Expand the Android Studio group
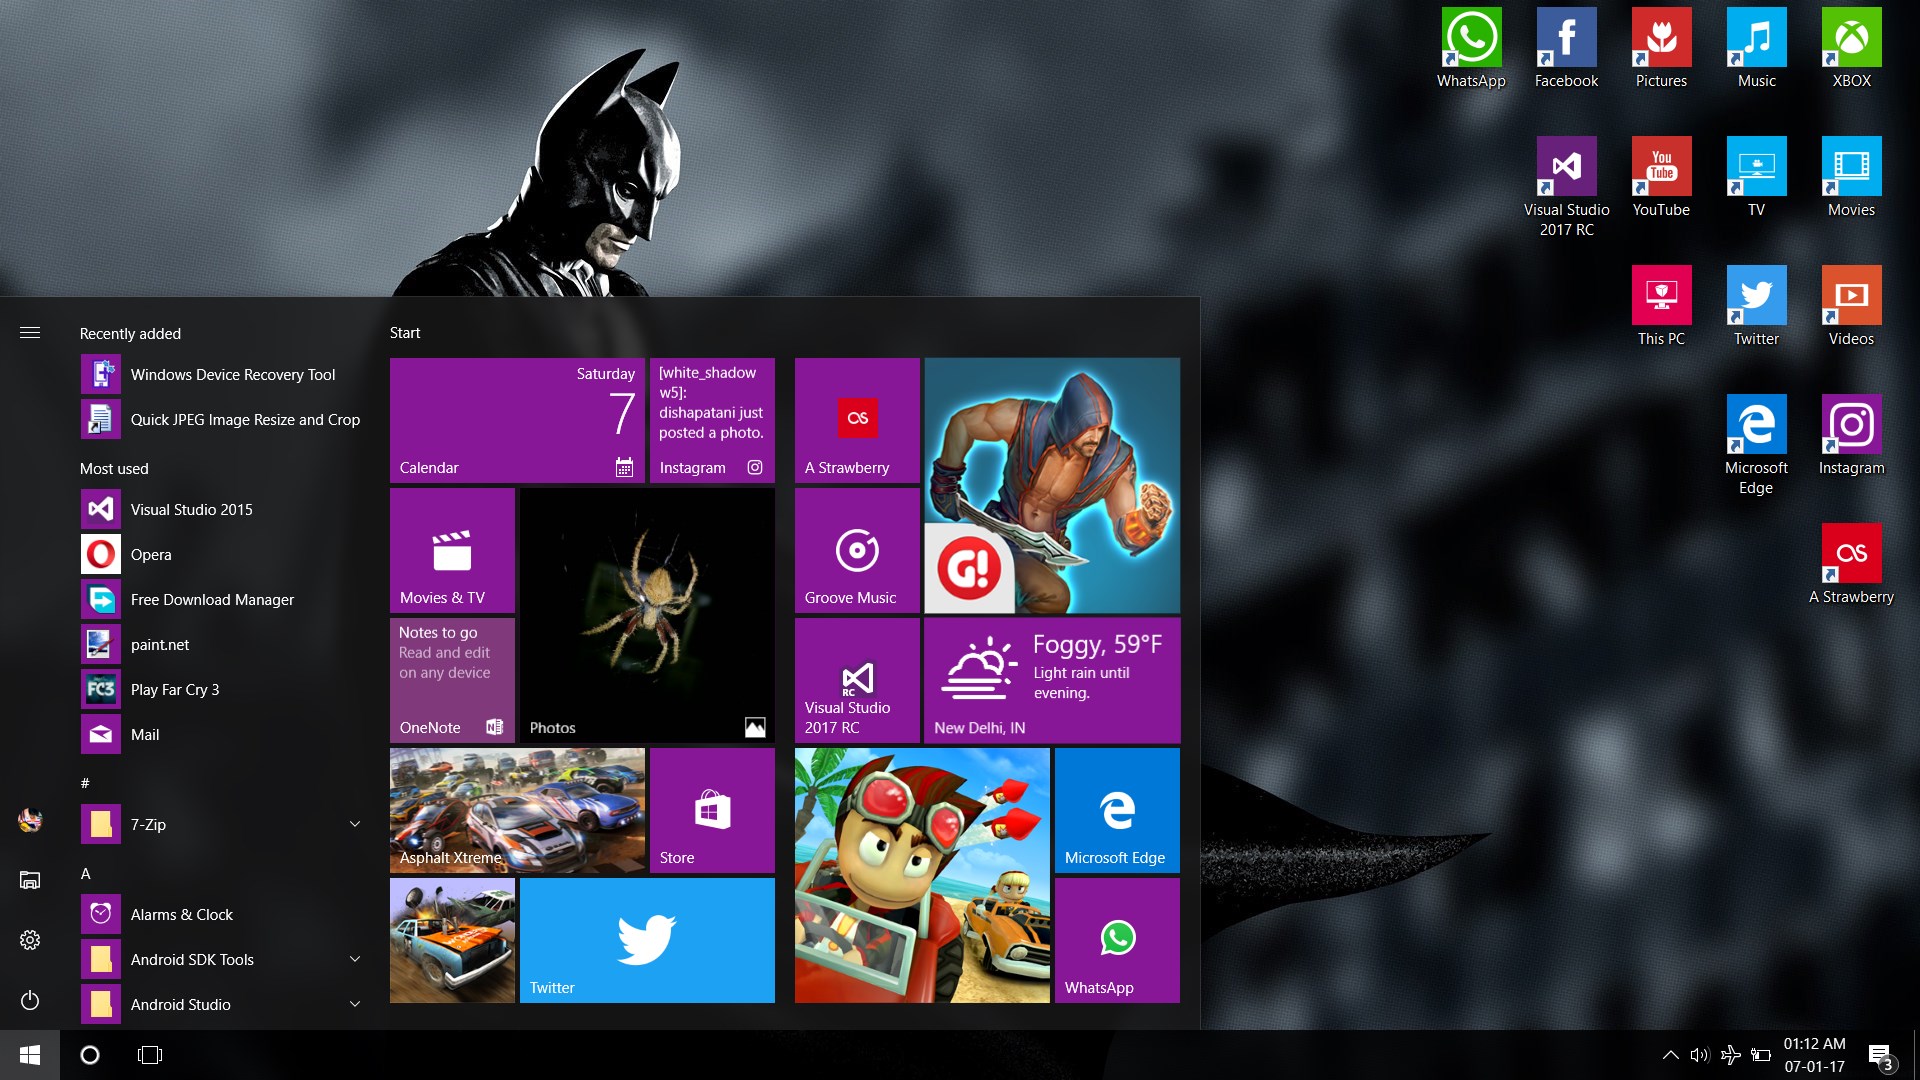 (x=355, y=1004)
